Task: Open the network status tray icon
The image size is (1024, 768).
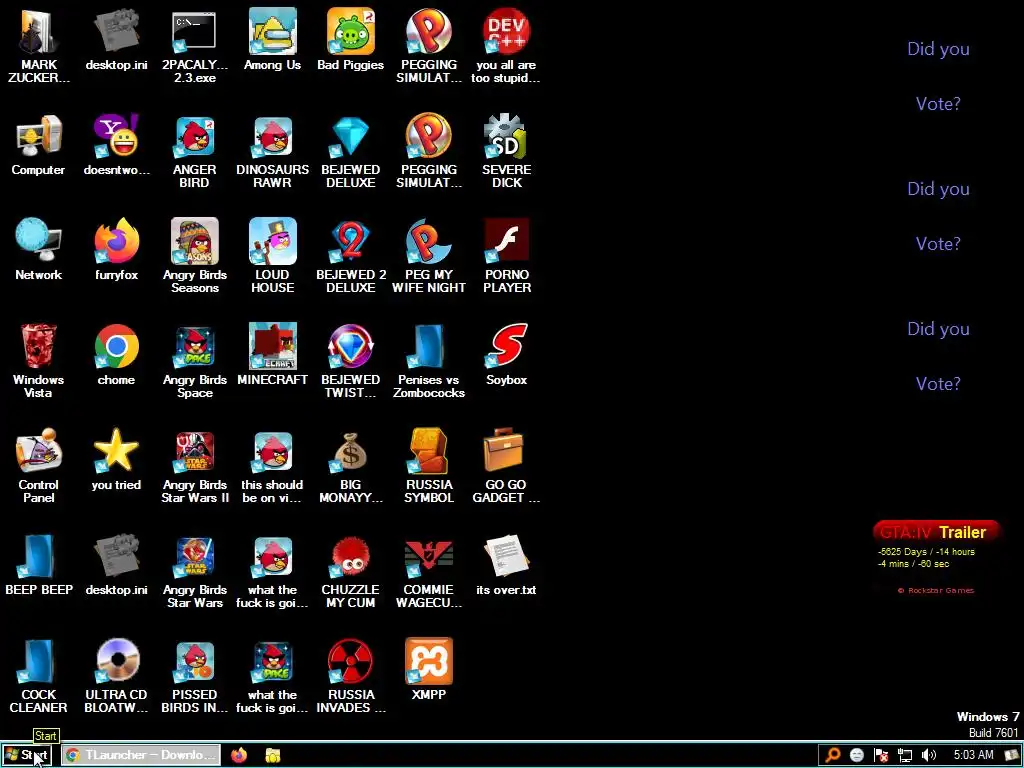Action: [905, 755]
